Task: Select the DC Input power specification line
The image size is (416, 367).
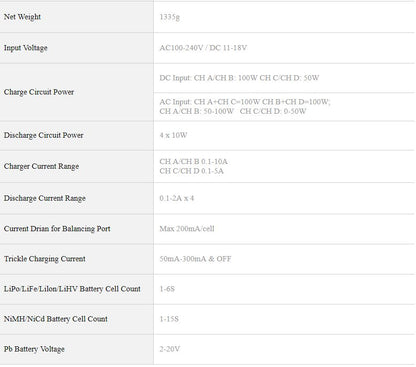Action: 239,78
